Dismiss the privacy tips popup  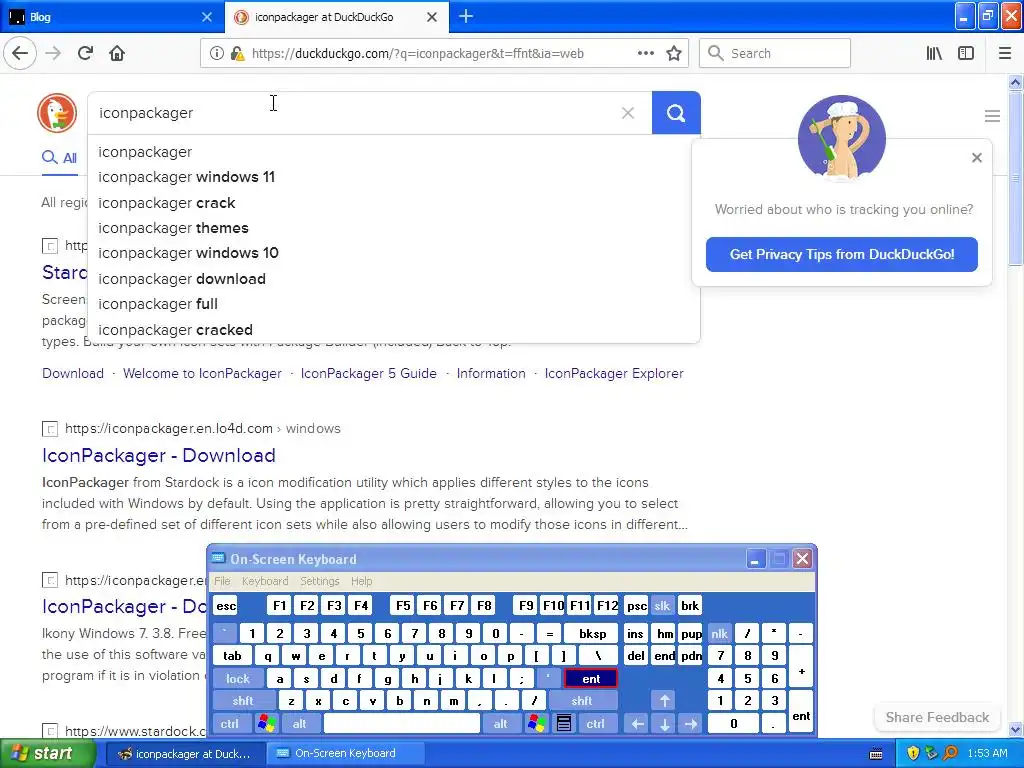pos(976,157)
